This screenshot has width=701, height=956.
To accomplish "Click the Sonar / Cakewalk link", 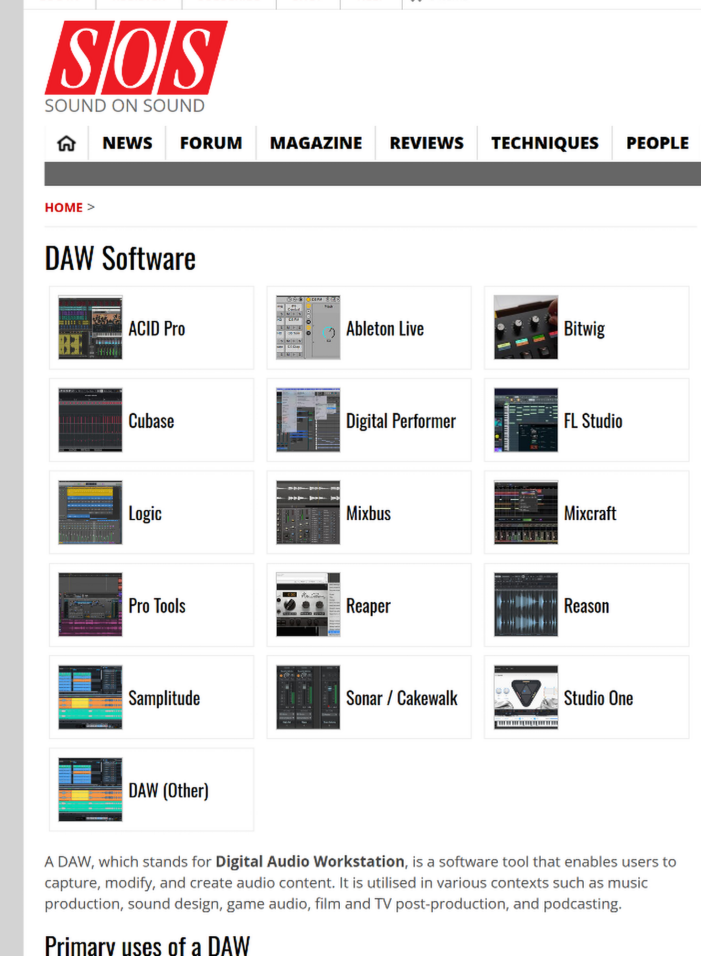I will point(402,698).
